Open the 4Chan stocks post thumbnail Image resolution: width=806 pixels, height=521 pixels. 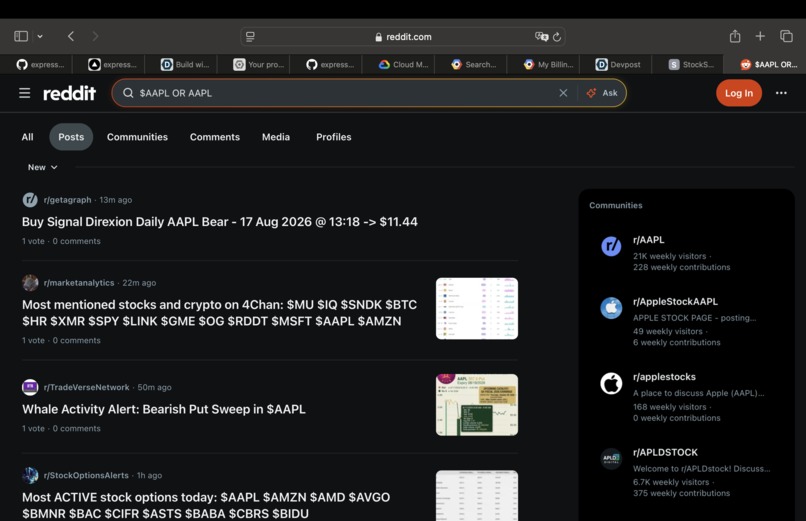[477, 308]
